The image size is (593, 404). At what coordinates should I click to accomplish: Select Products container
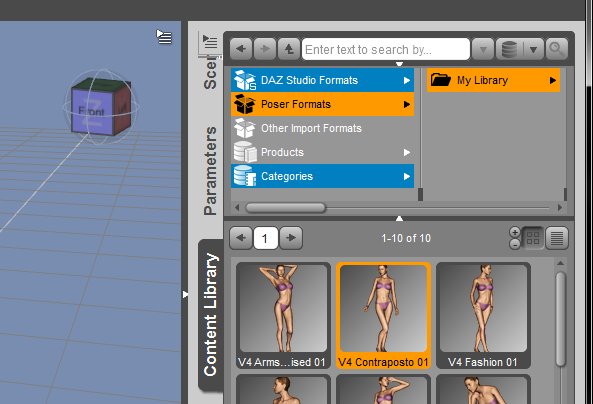tap(322, 152)
